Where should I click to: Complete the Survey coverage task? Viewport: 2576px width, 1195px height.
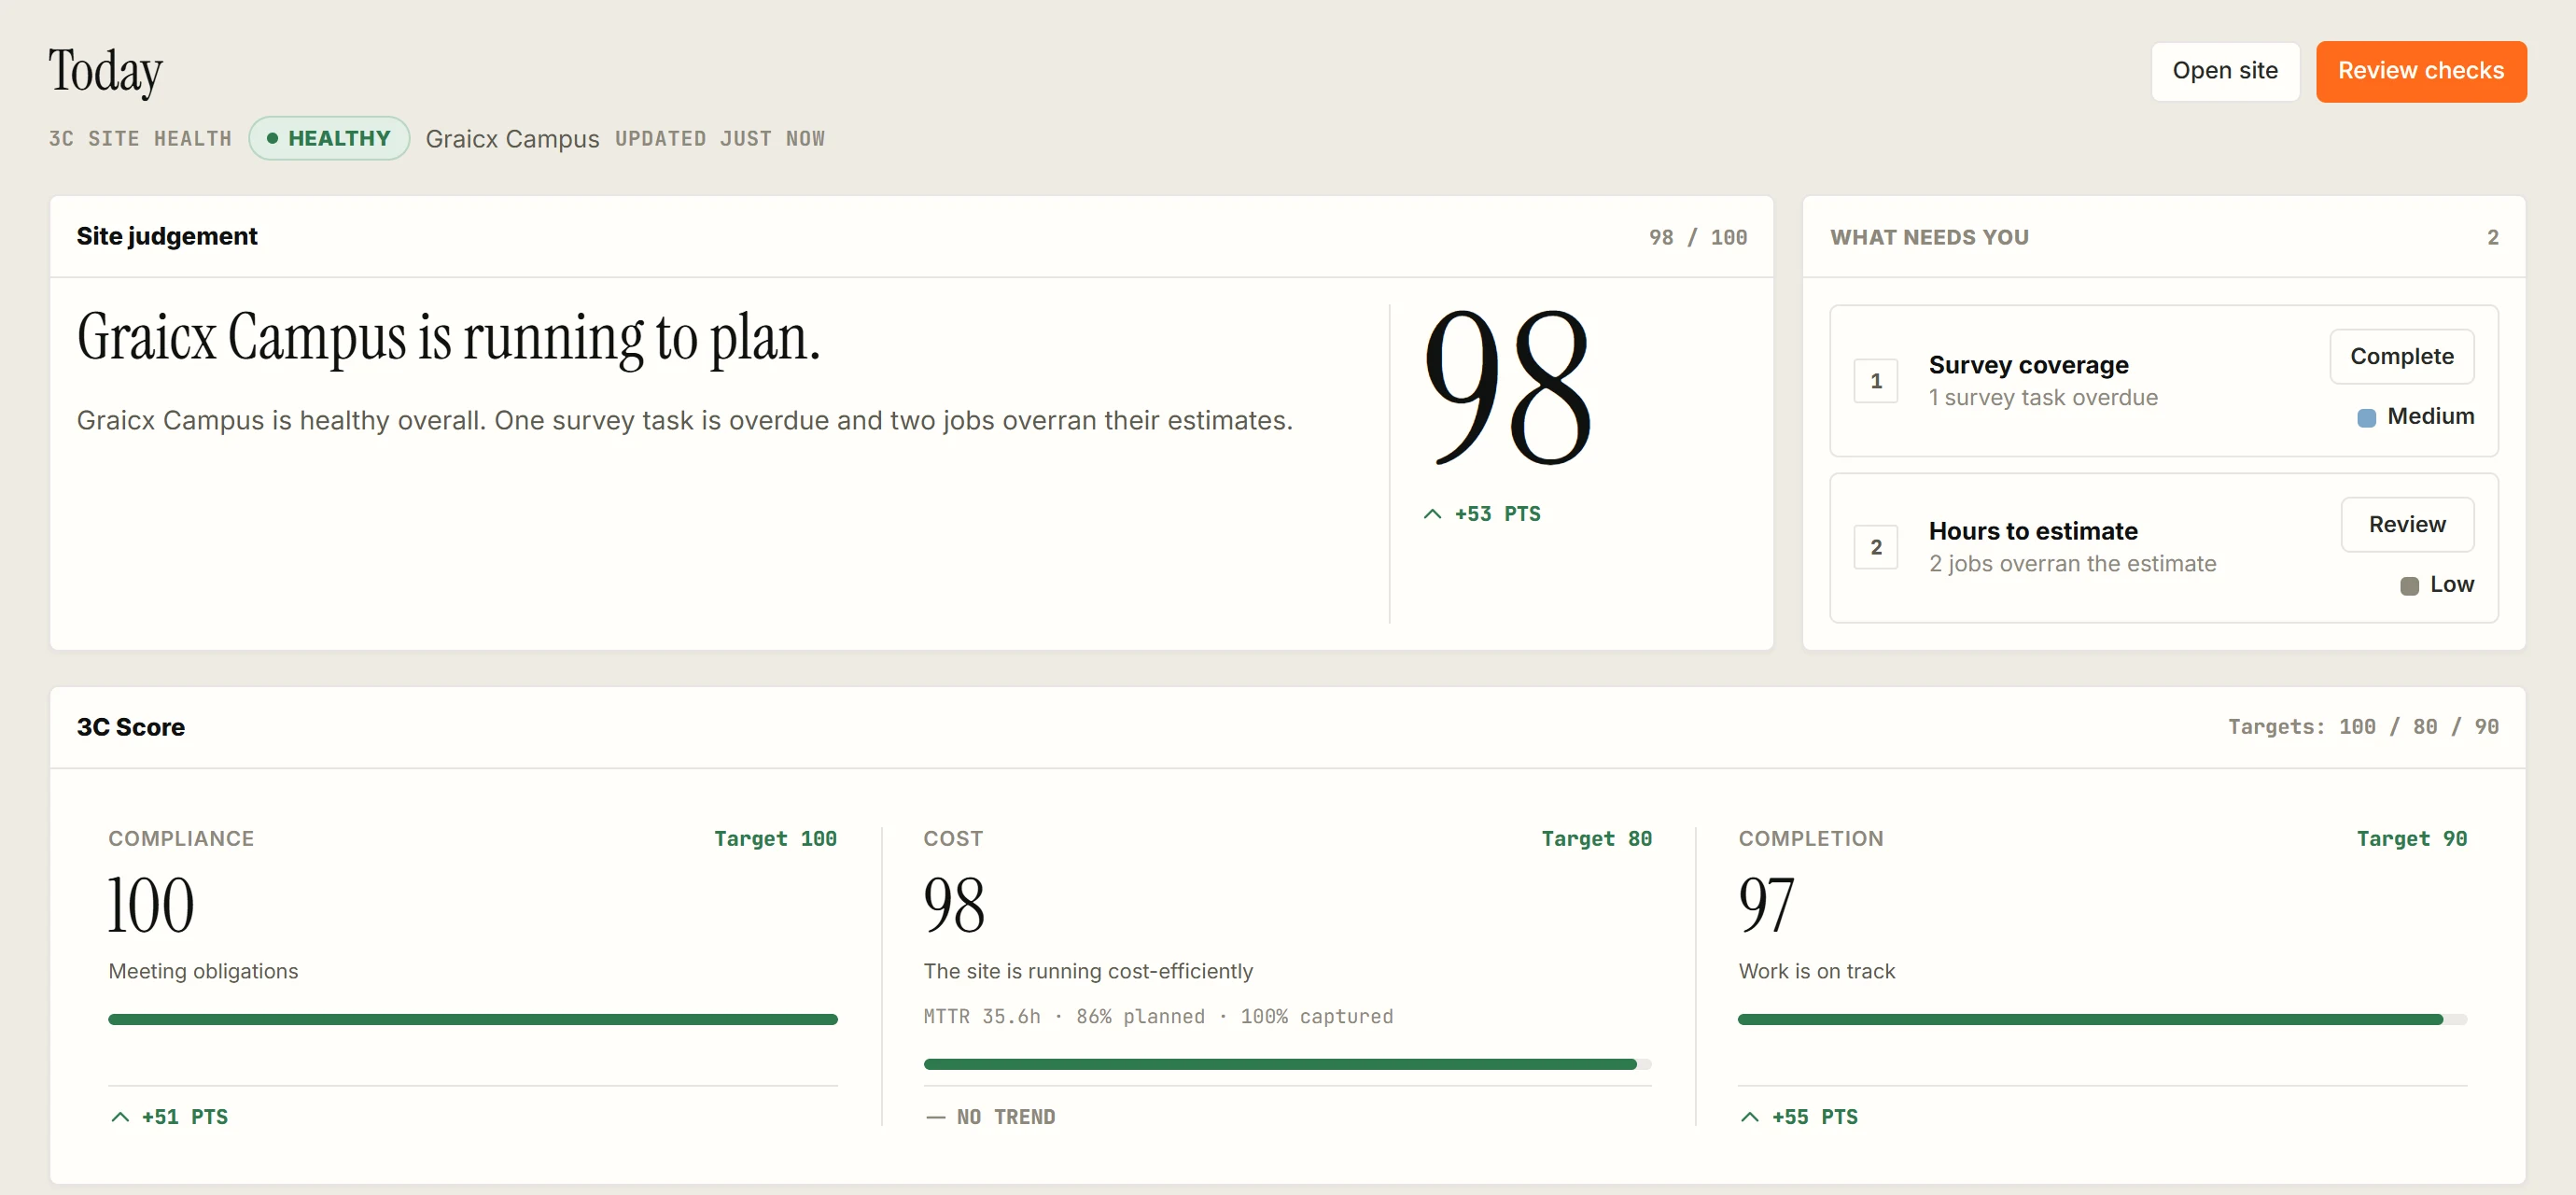[2401, 356]
